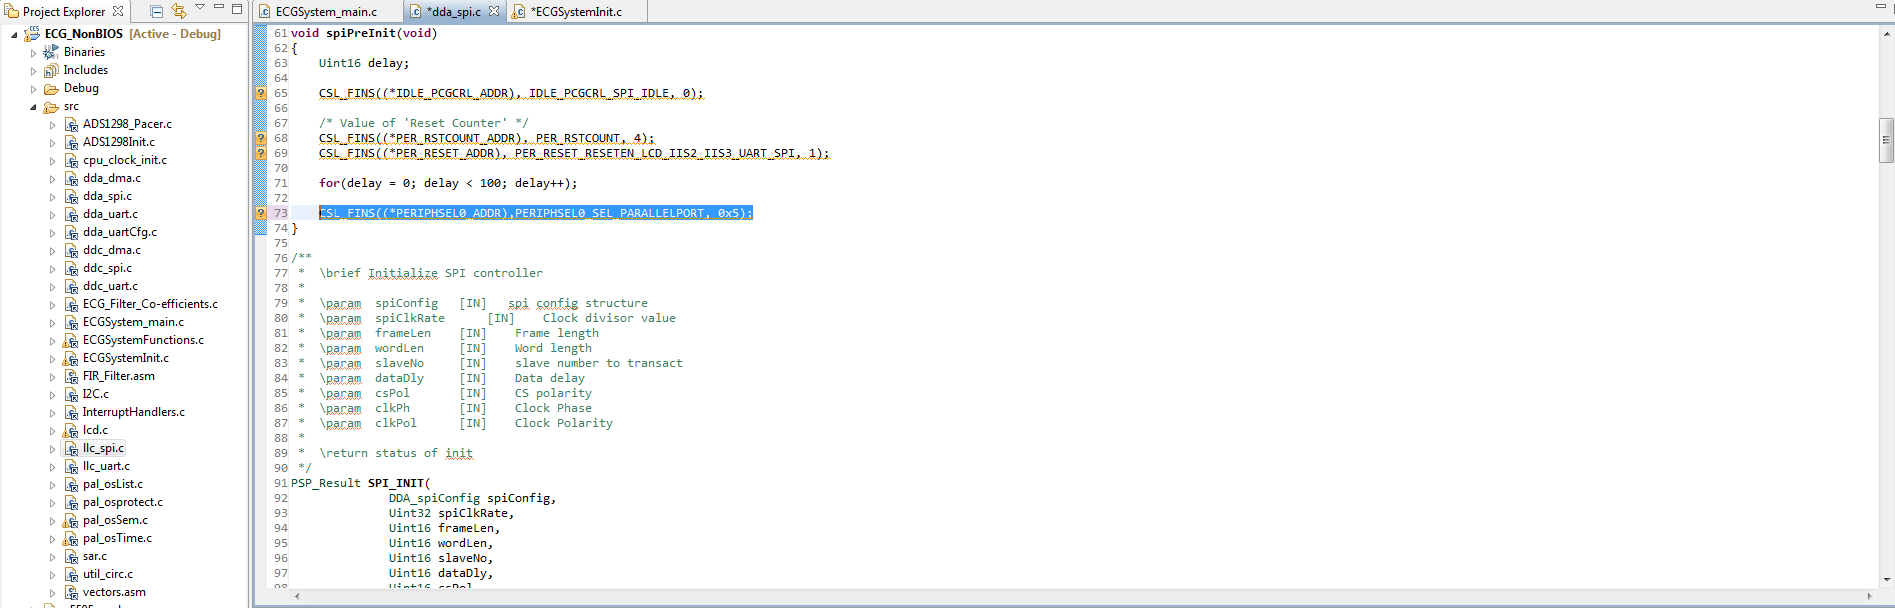This screenshot has height=608, width=1895.
Task: Maximize the Project Explorer view
Action: 237,9
